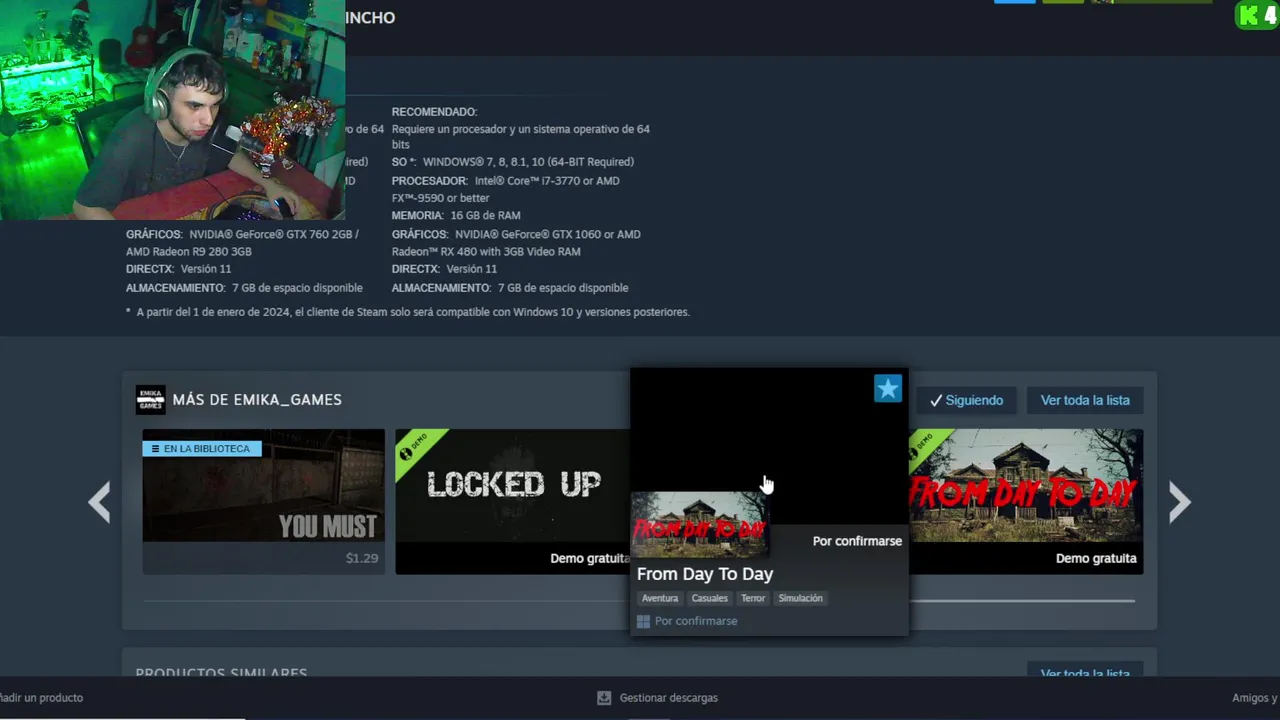Image resolution: width=1280 pixels, height=720 pixels.
Task: Open the You Must game card
Action: (x=263, y=502)
